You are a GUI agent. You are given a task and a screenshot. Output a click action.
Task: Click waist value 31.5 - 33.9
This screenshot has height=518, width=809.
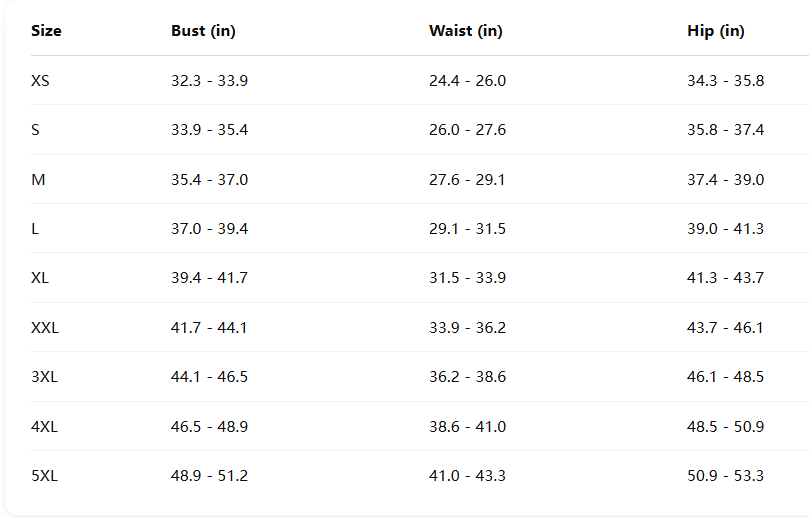(x=467, y=278)
